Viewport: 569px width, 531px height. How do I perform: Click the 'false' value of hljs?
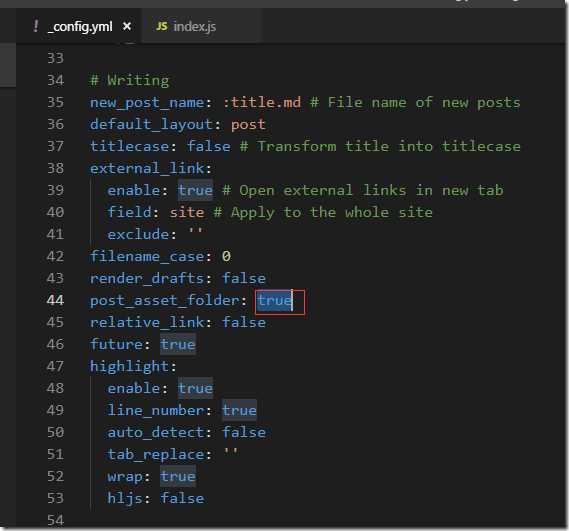pos(182,498)
